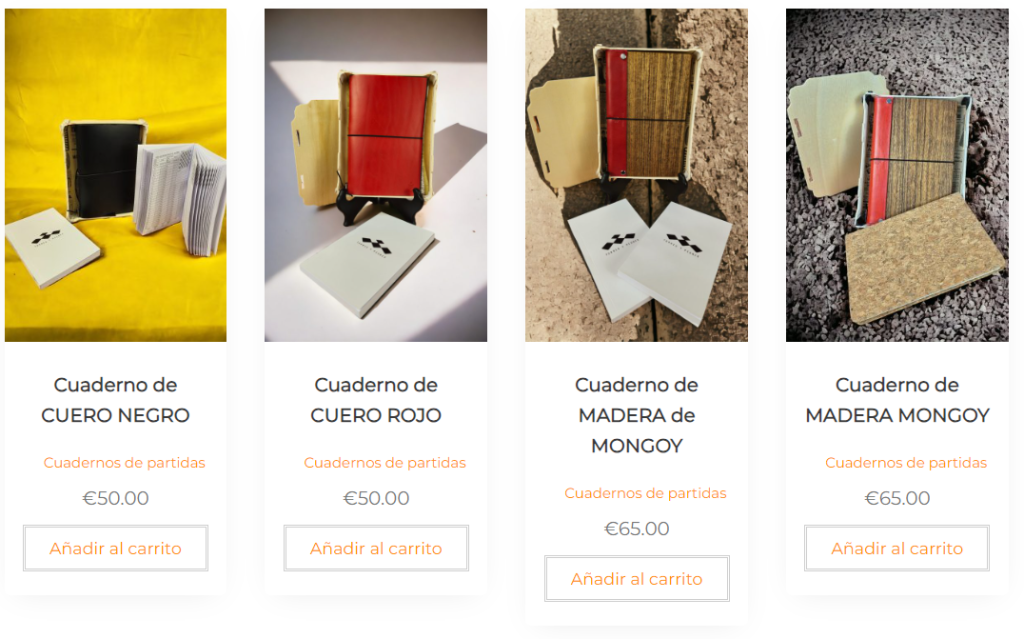Viewport: 1024px width, 639px height.
Task: View the Madera de Mongoy notebook photo
Action: click(636, 175)
